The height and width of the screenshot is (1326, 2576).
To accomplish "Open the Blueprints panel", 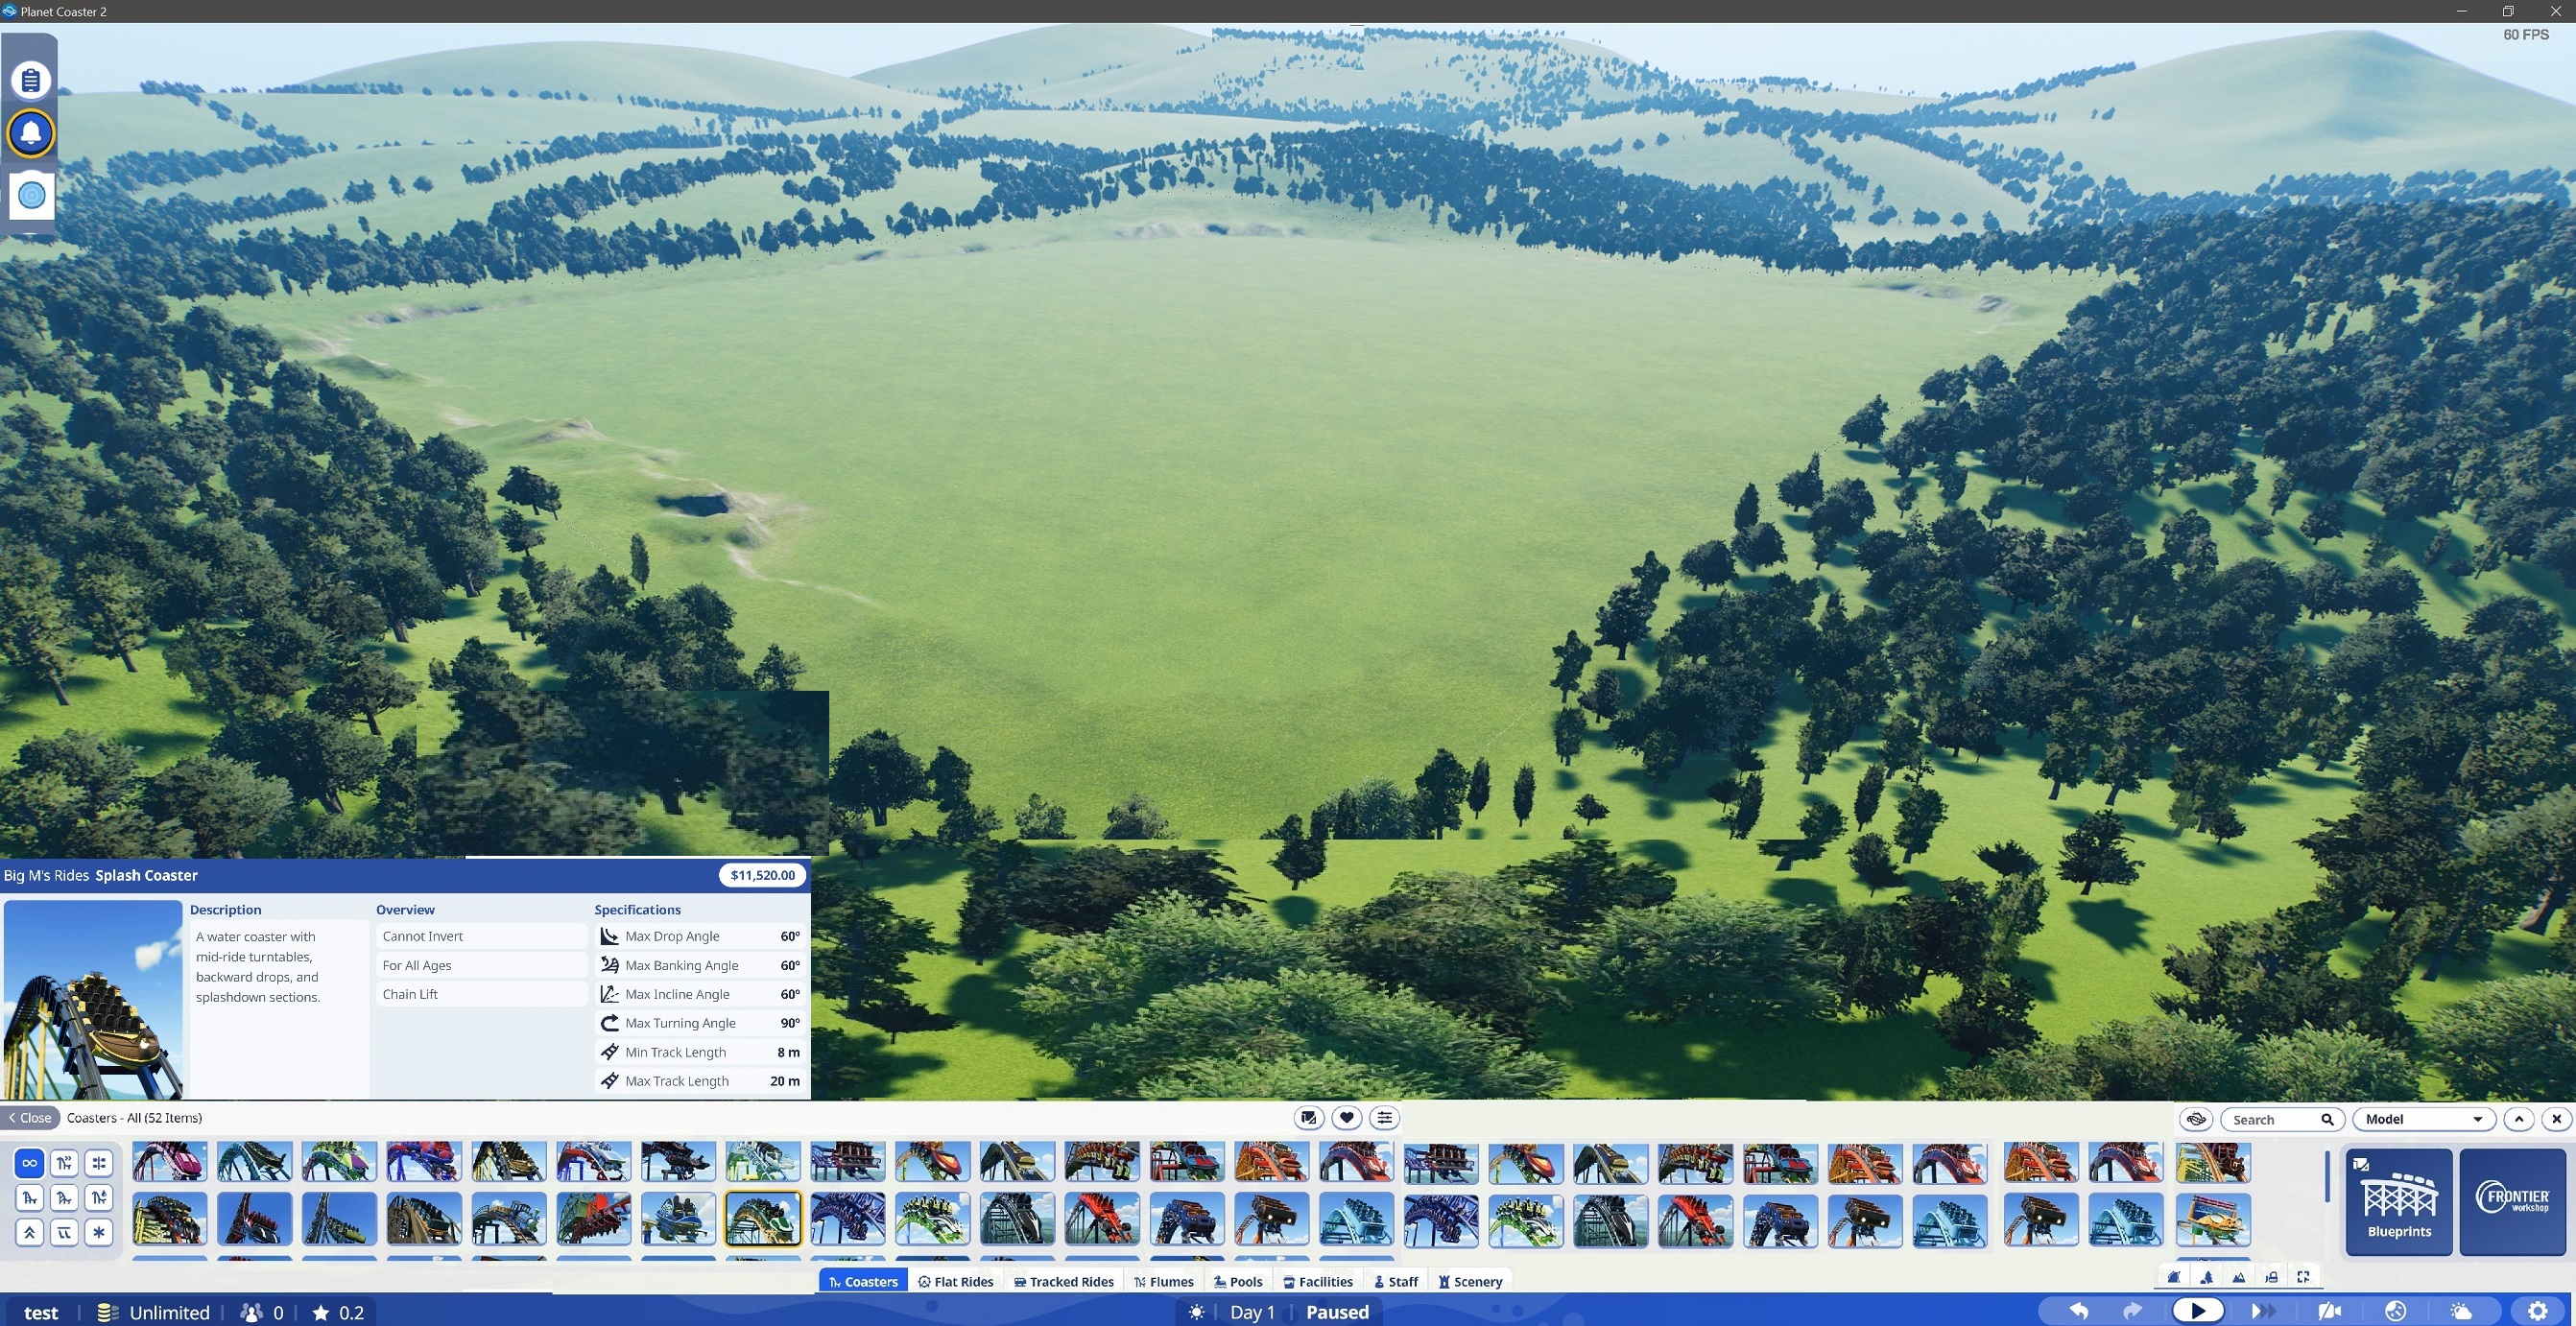I will click(2399, 1201).
